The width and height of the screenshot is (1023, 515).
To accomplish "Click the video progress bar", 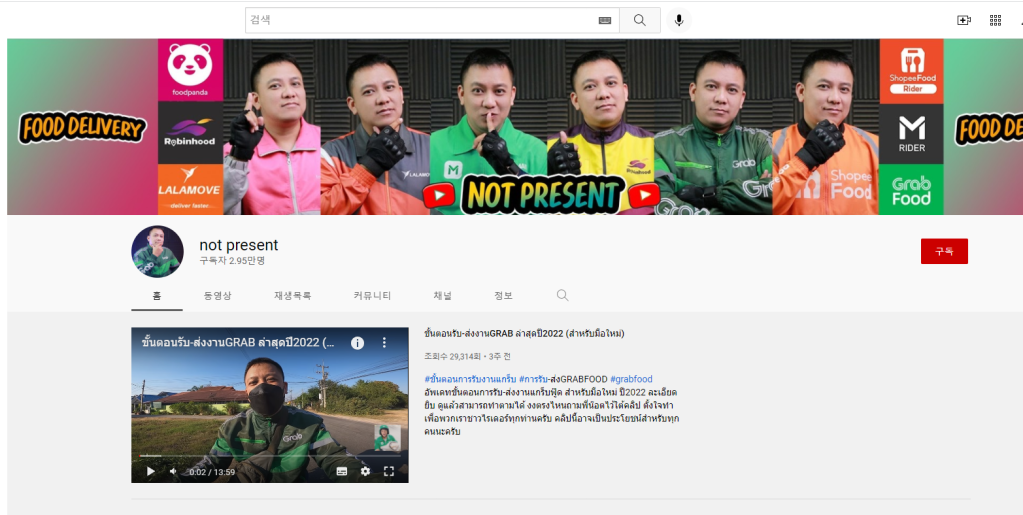I will pyautogui.click(x=270, y=458).
